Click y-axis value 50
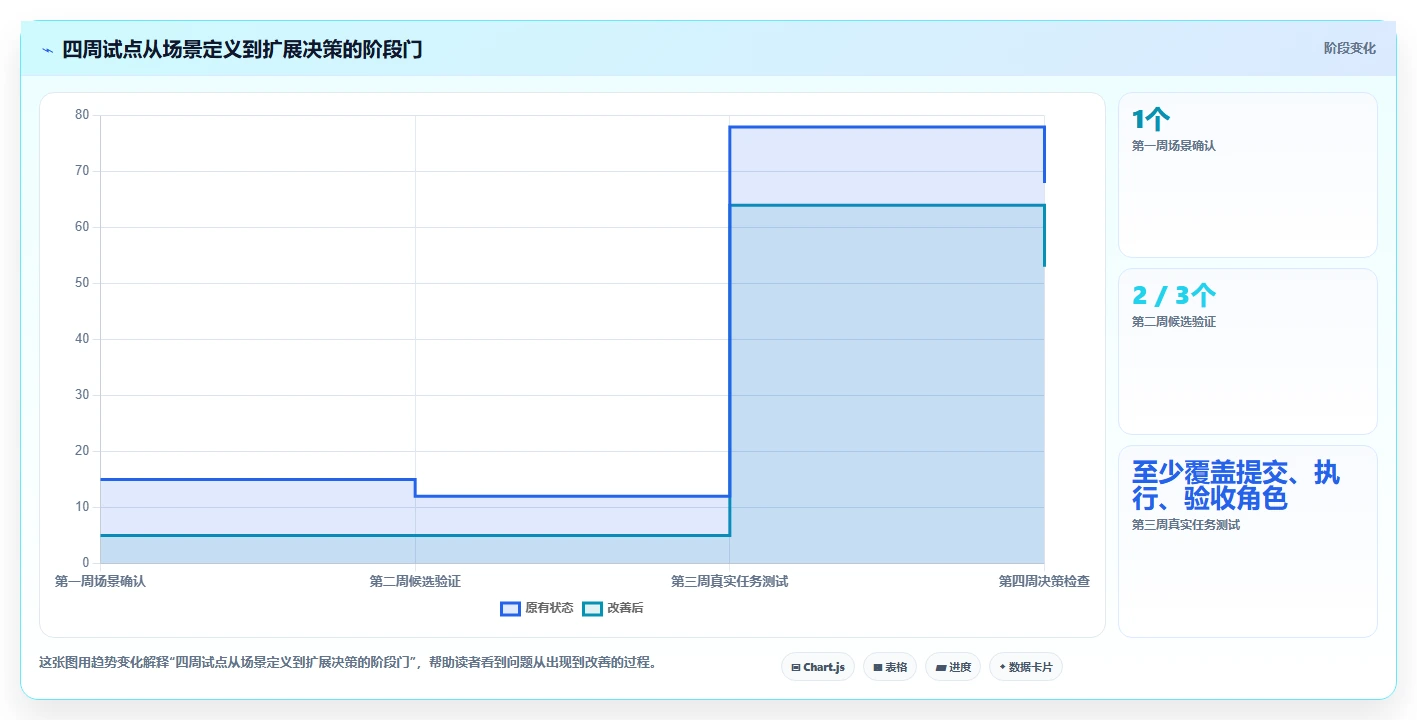The width and height of the screenshot is (1417, 720). coord(82,283)
